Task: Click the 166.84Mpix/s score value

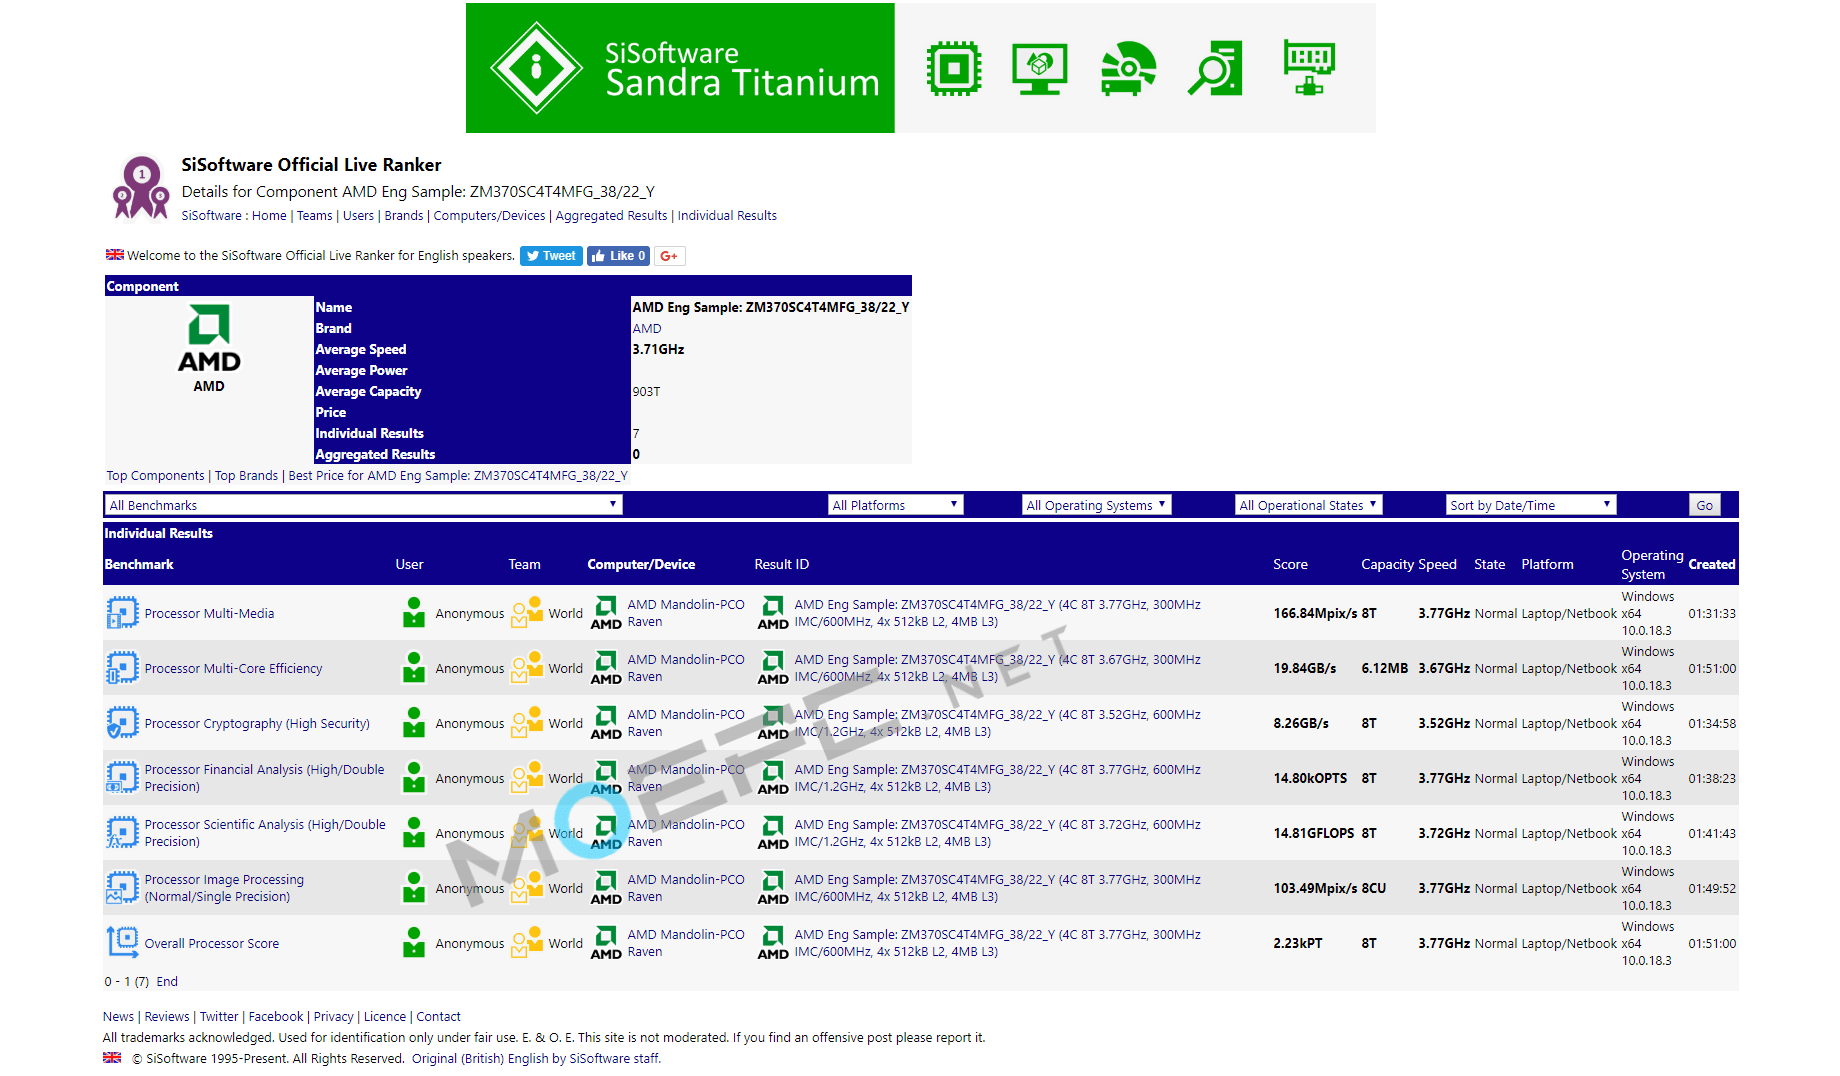Action: 1315,613
